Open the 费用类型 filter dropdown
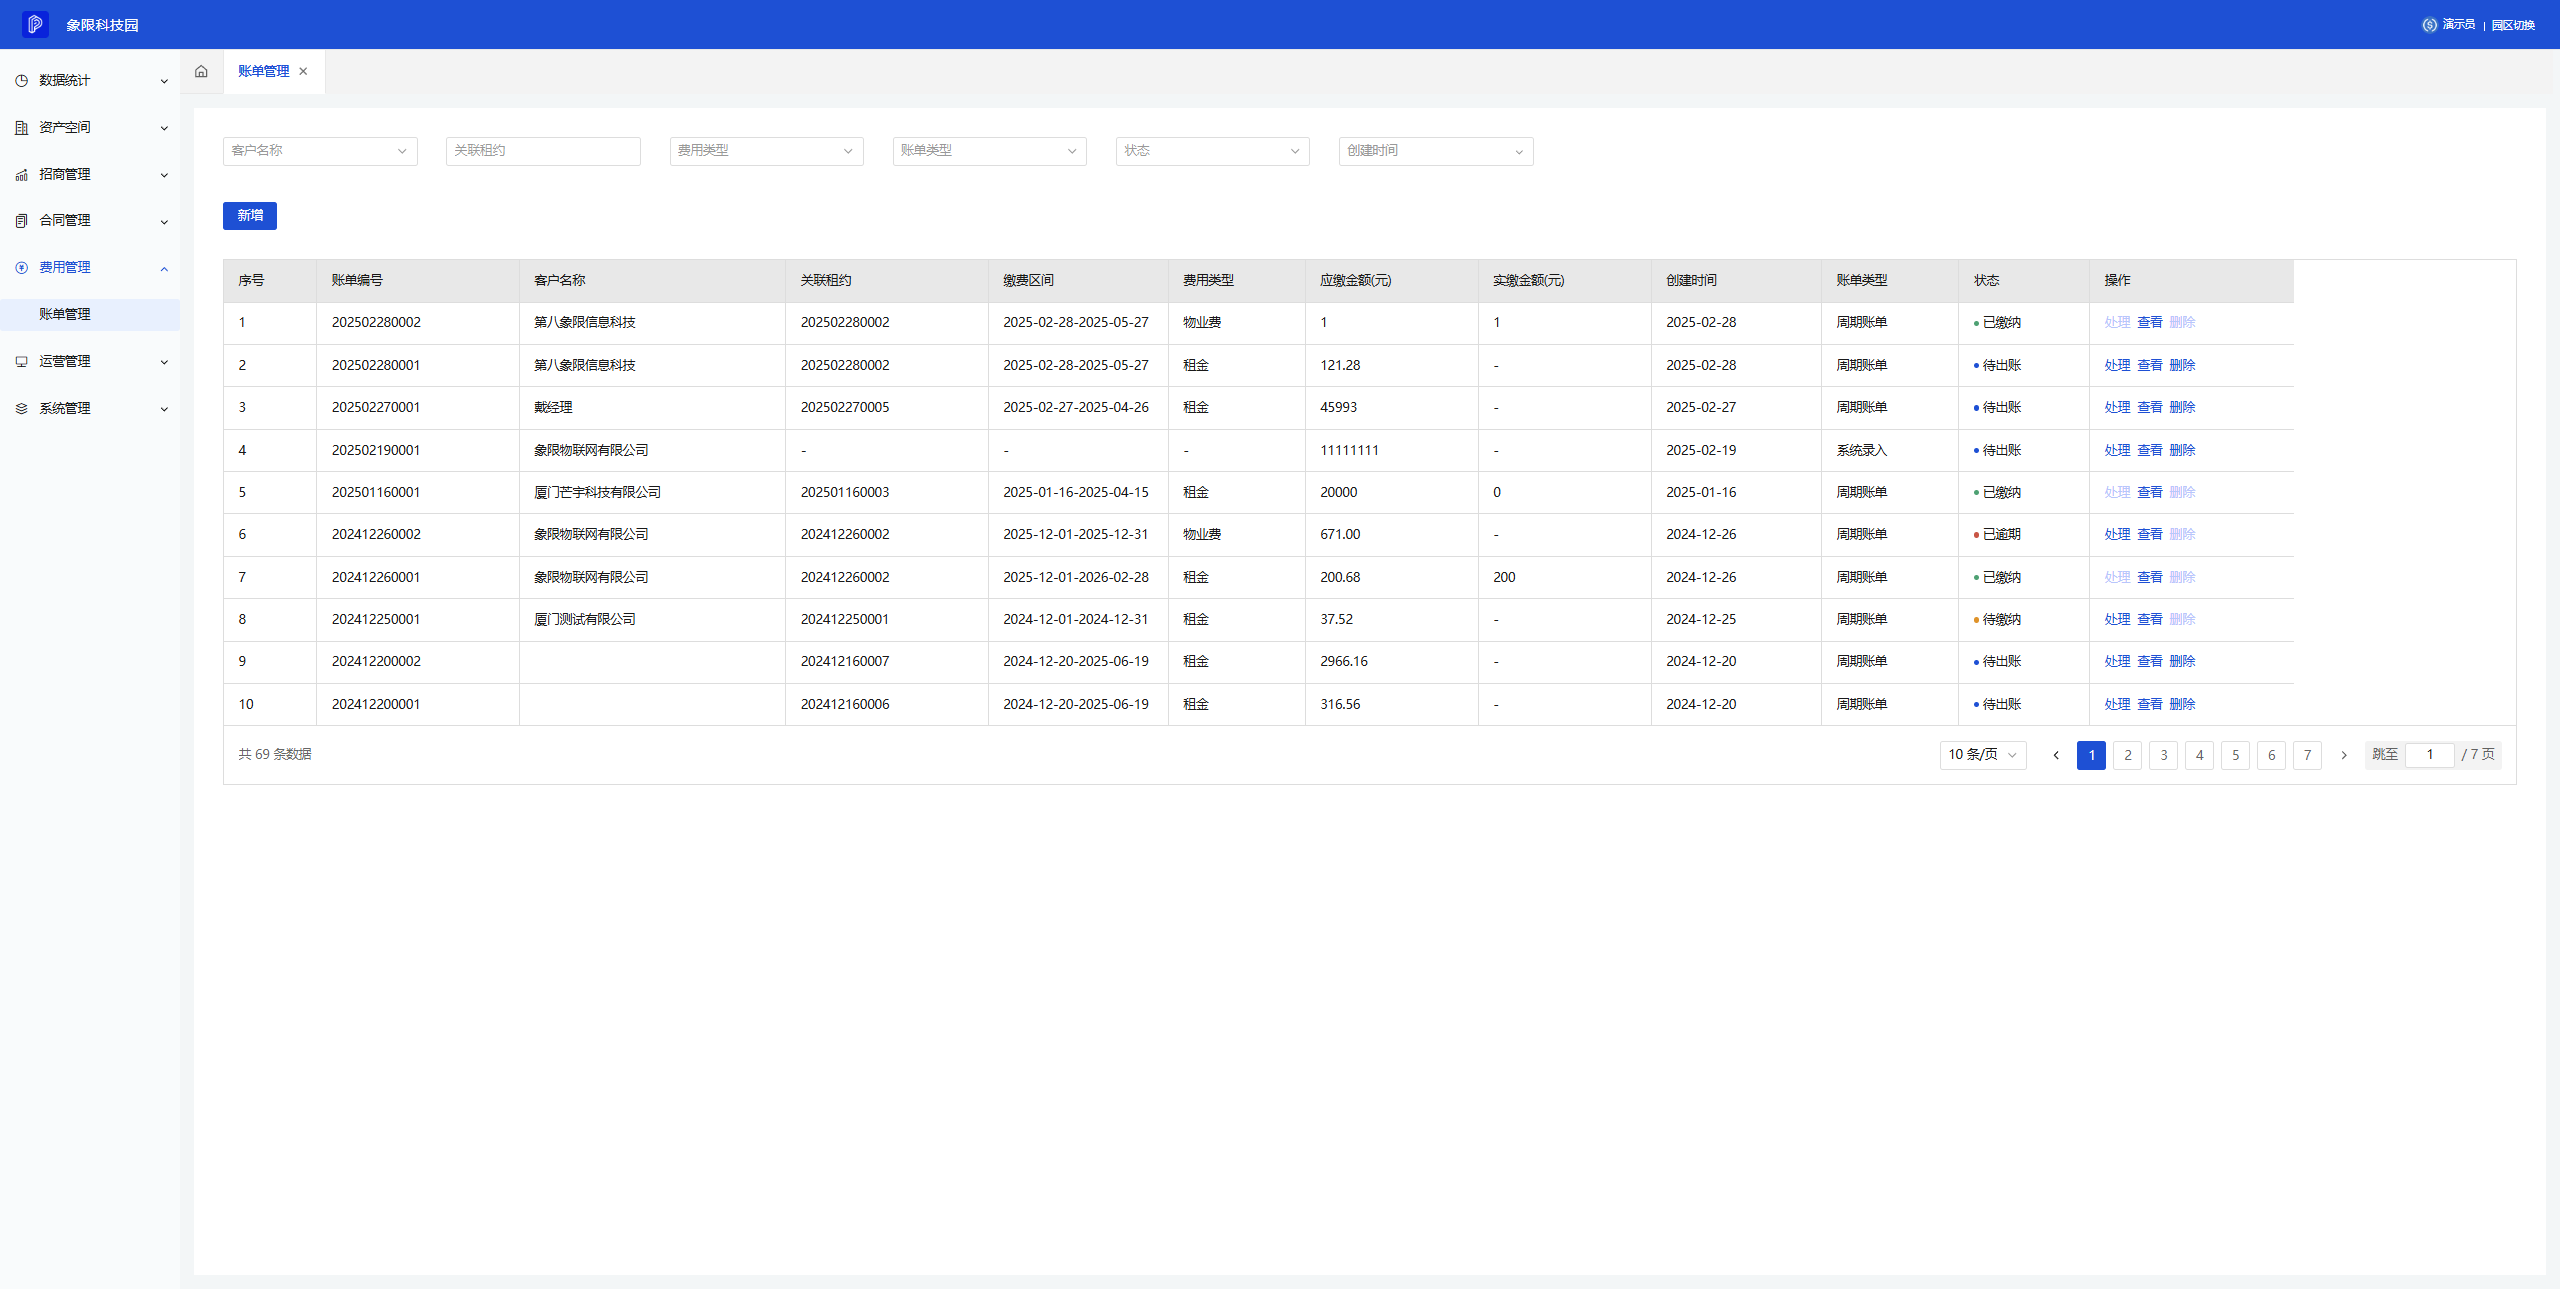The width and height of the screenshot is (2560, 1289). click(766, 151)
